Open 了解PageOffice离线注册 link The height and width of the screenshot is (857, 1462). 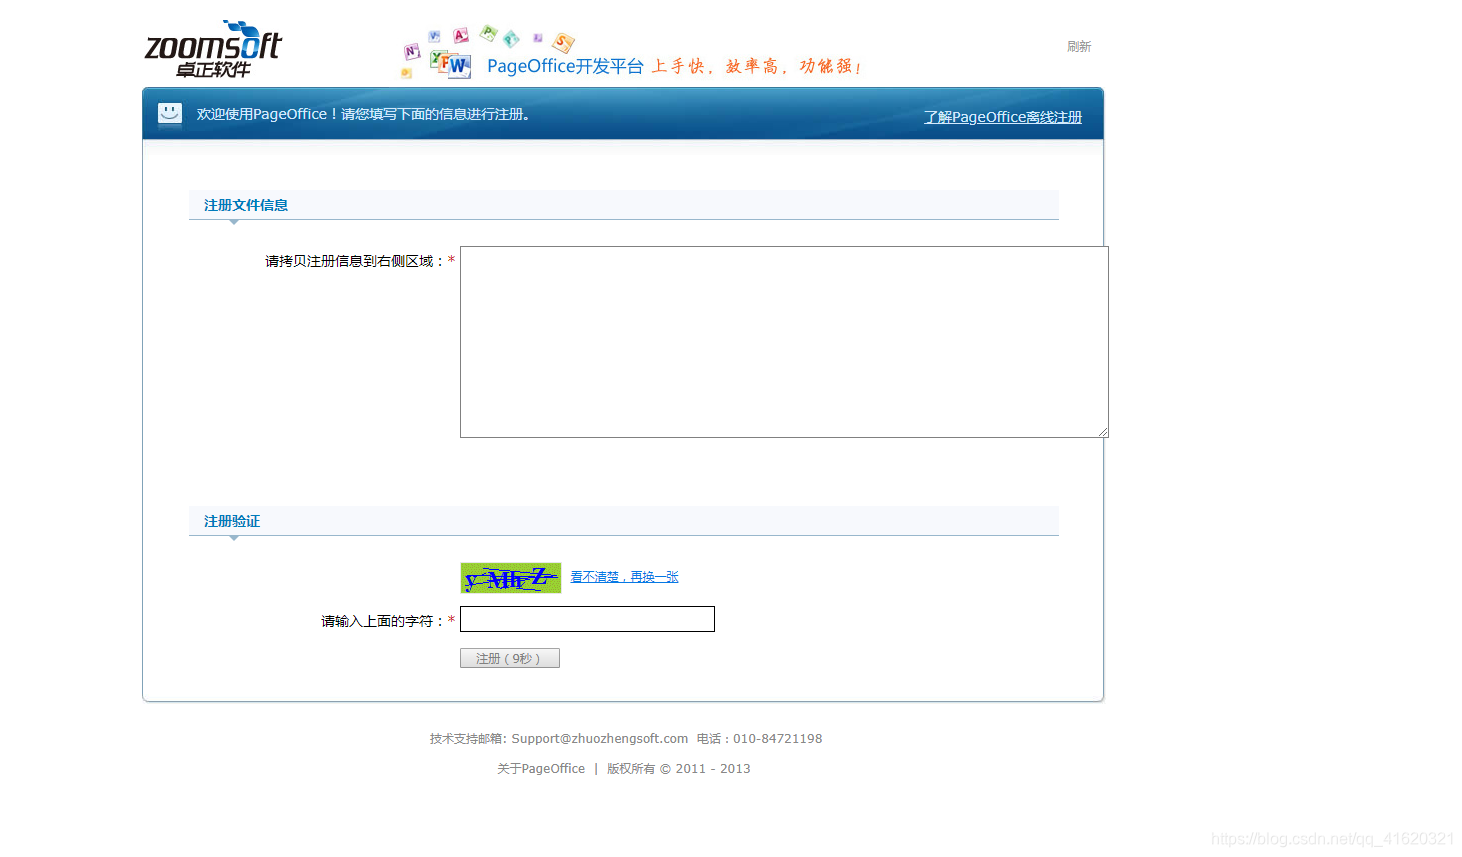point(1003,117)
